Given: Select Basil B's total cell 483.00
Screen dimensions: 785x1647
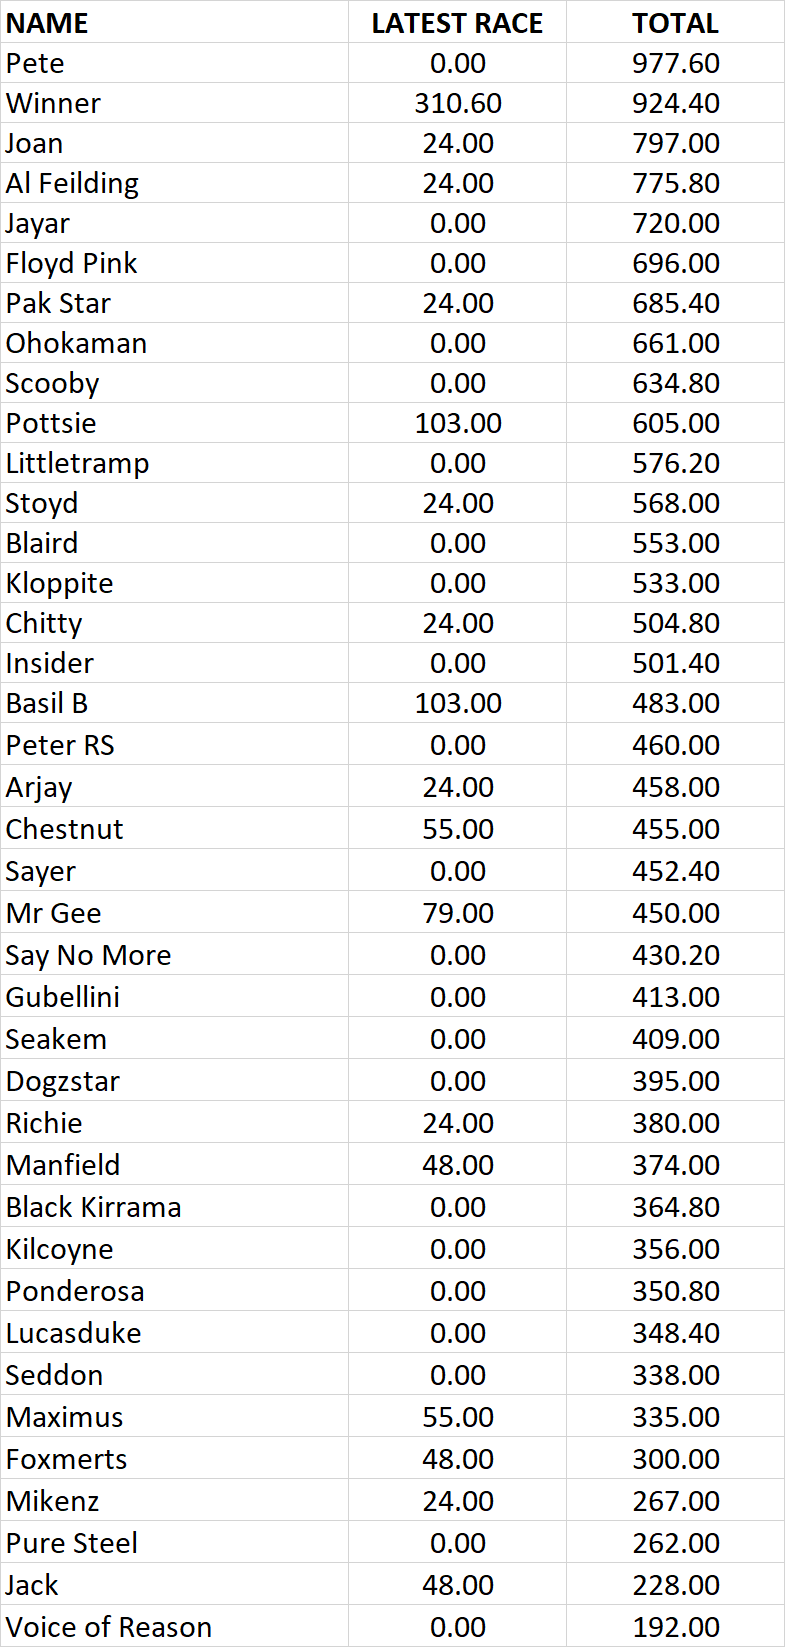Looking at the screenshot, I should click(675, 703).
